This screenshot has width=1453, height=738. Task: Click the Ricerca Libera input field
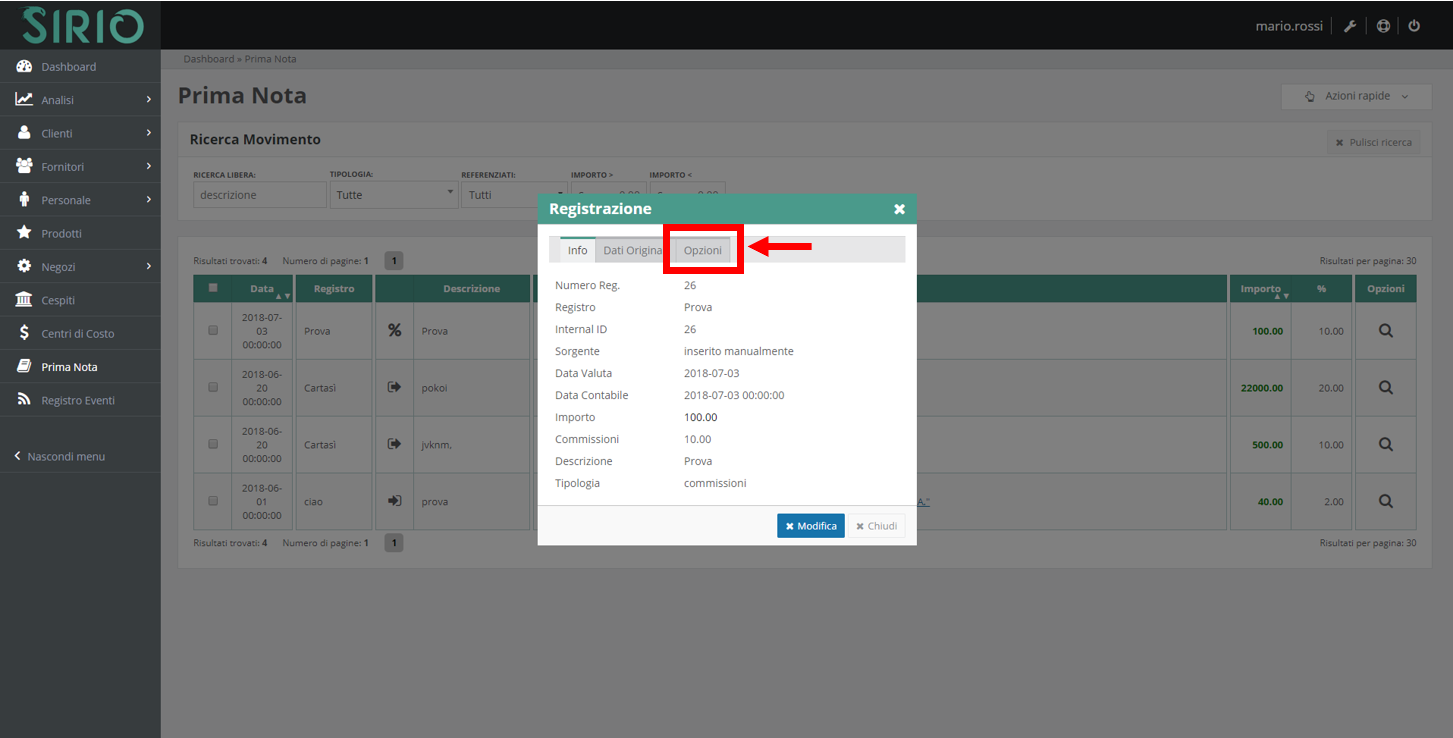[259, 195]
